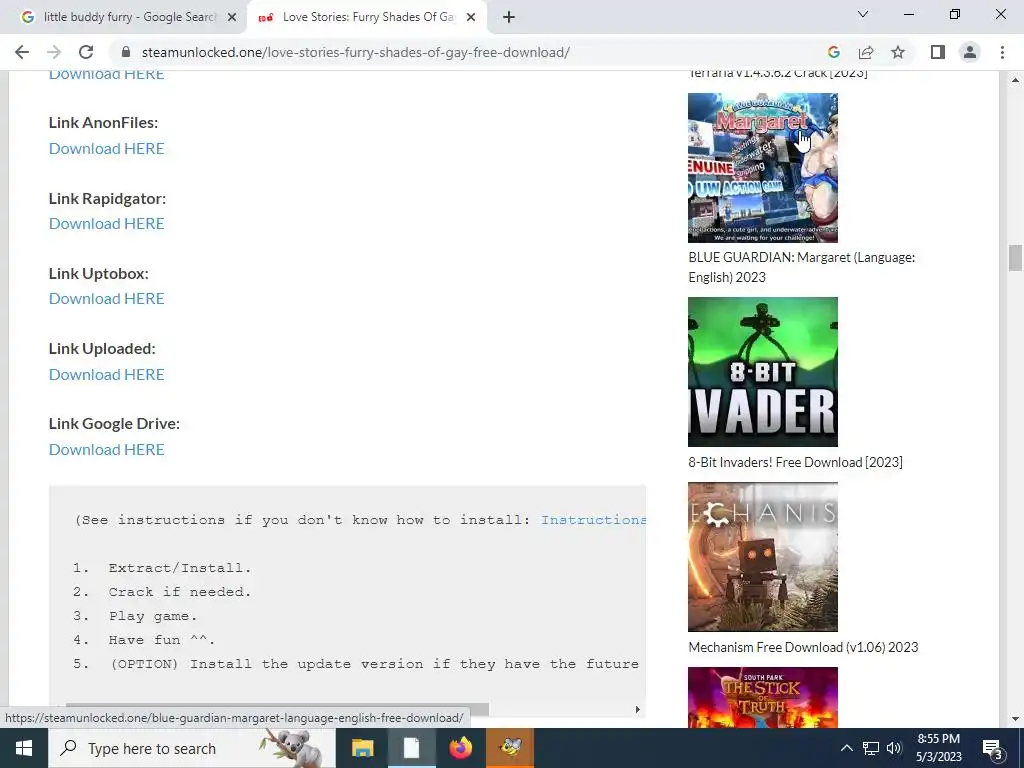Screen dimensions: 1024x768
Task: Open network status tray icon
Action: 871,748
